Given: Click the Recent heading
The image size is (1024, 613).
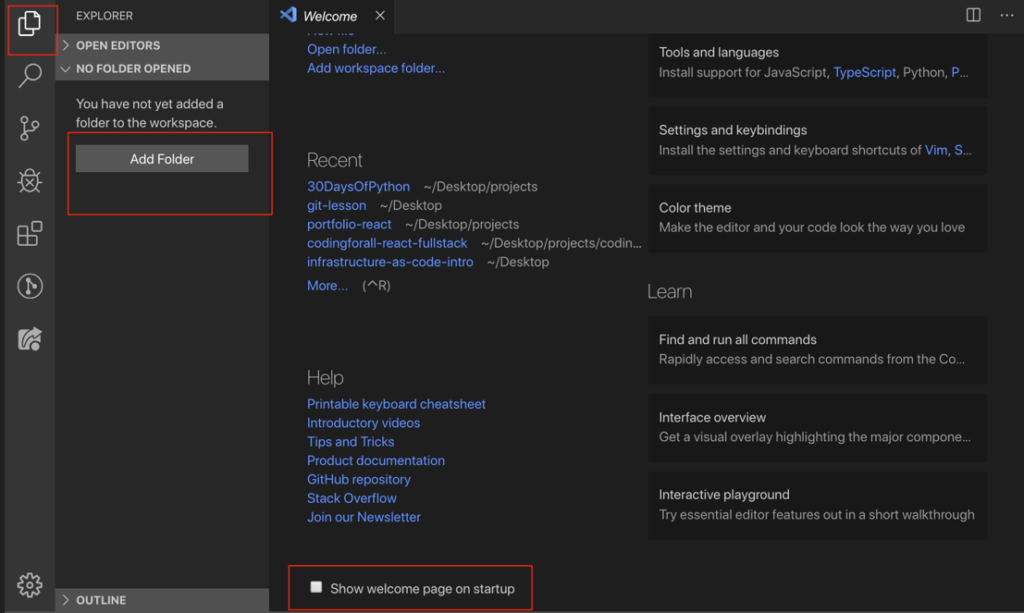Looking at the screenshot, I should (334, 160).
